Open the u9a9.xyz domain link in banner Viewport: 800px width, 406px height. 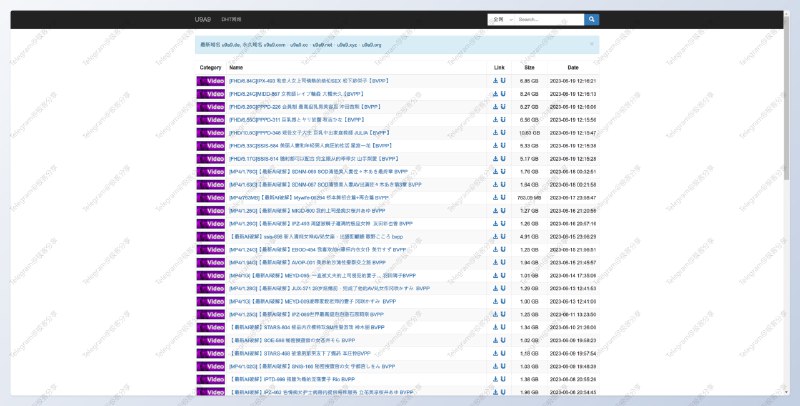[x=346, y=45]
